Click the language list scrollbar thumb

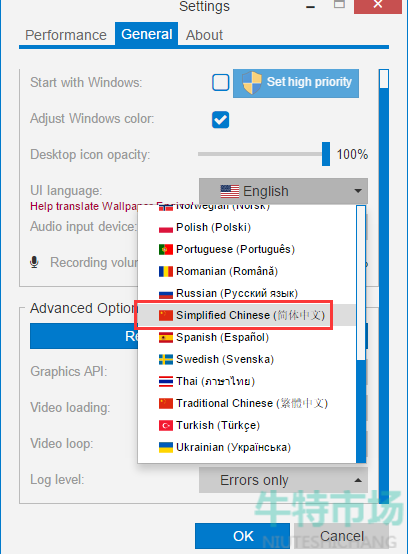coord(361,283)
